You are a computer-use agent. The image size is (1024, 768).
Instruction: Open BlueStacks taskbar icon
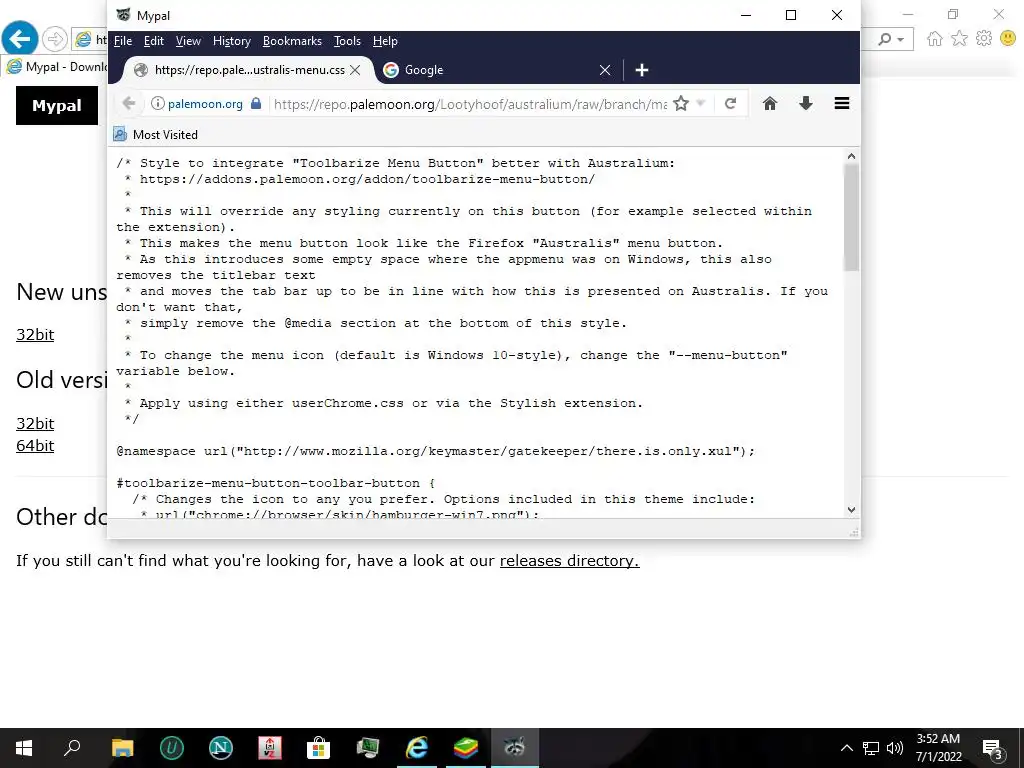point(465,748)
